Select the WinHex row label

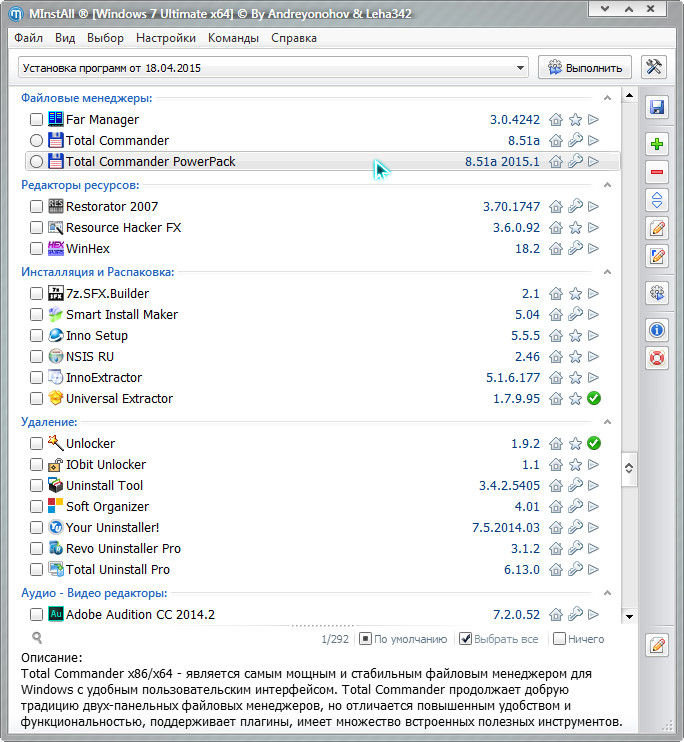[88, 248]
